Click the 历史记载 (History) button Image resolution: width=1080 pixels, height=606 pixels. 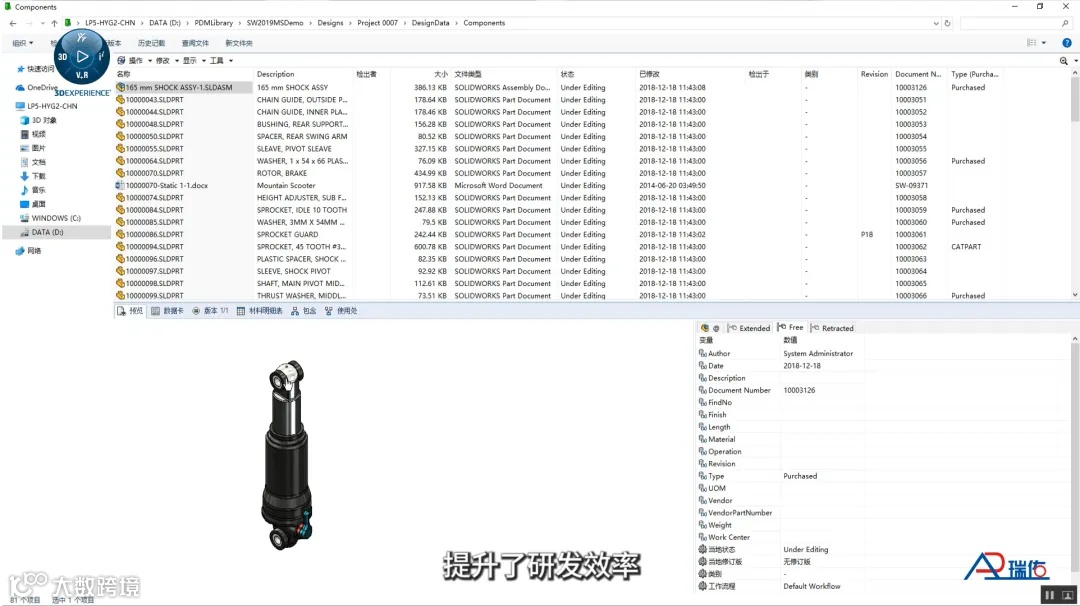152,43
